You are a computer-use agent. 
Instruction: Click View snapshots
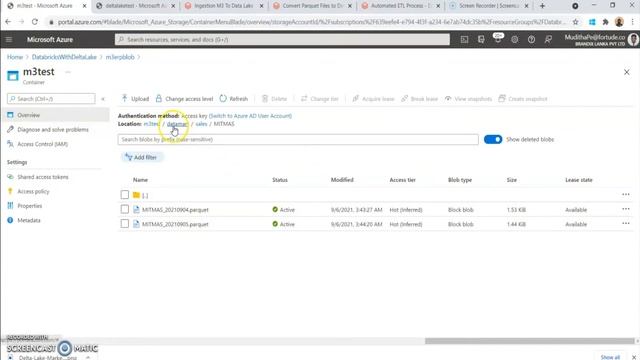coord(468,99)
